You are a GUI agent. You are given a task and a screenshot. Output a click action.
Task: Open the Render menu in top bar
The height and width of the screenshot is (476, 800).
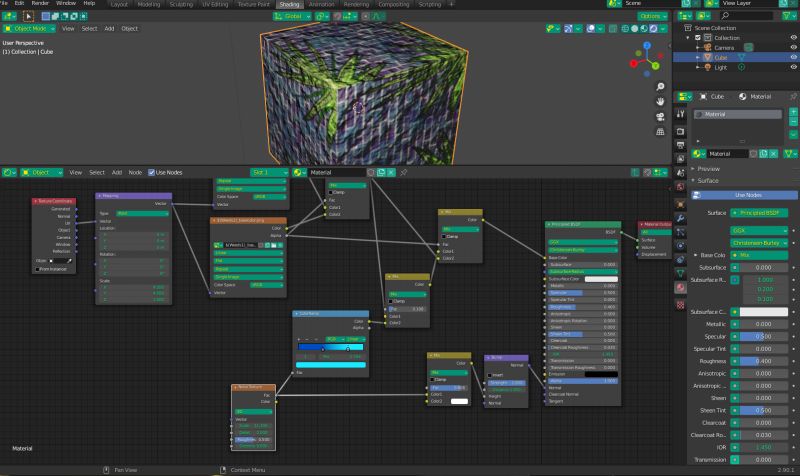point(40,3)
